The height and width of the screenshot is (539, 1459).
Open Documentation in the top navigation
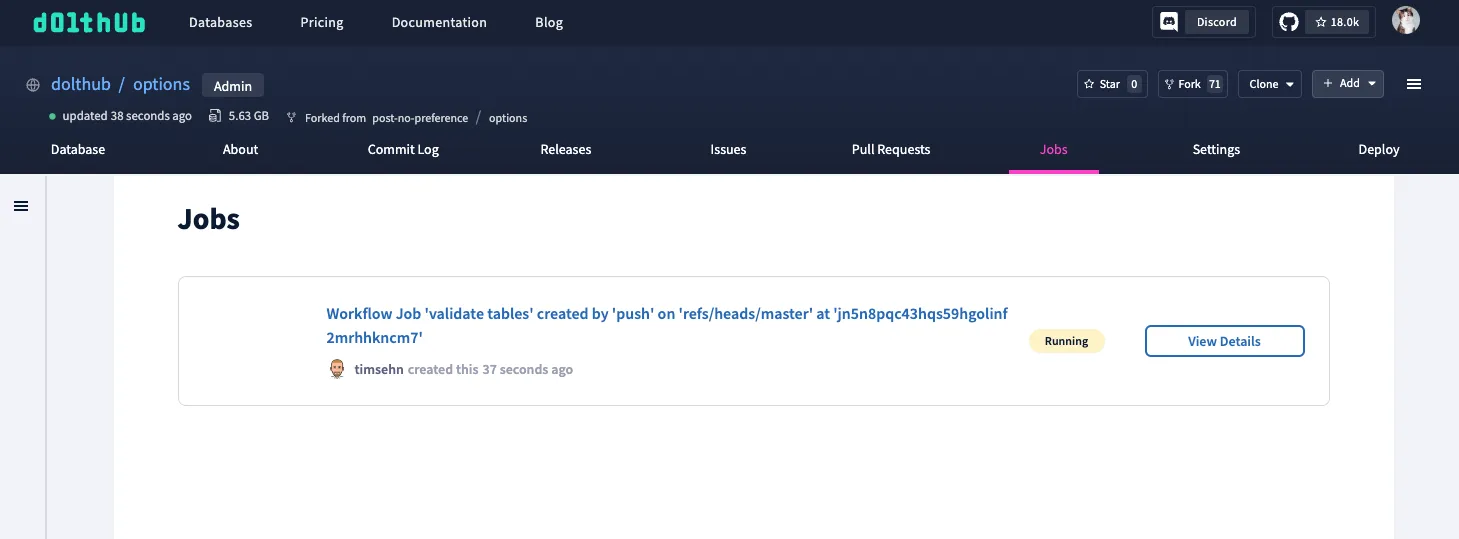[439, 22]
